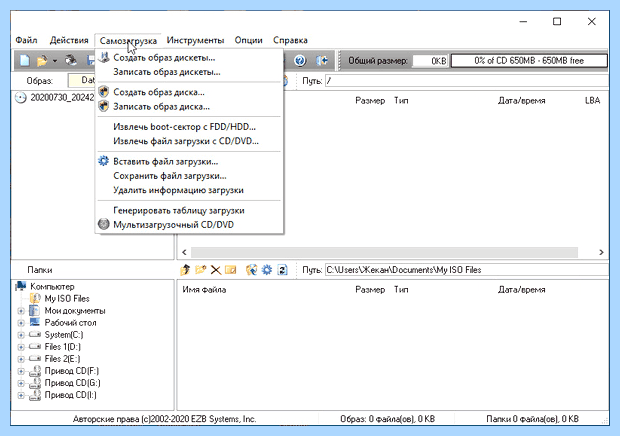Open the Действия menu

pos(69,40)
